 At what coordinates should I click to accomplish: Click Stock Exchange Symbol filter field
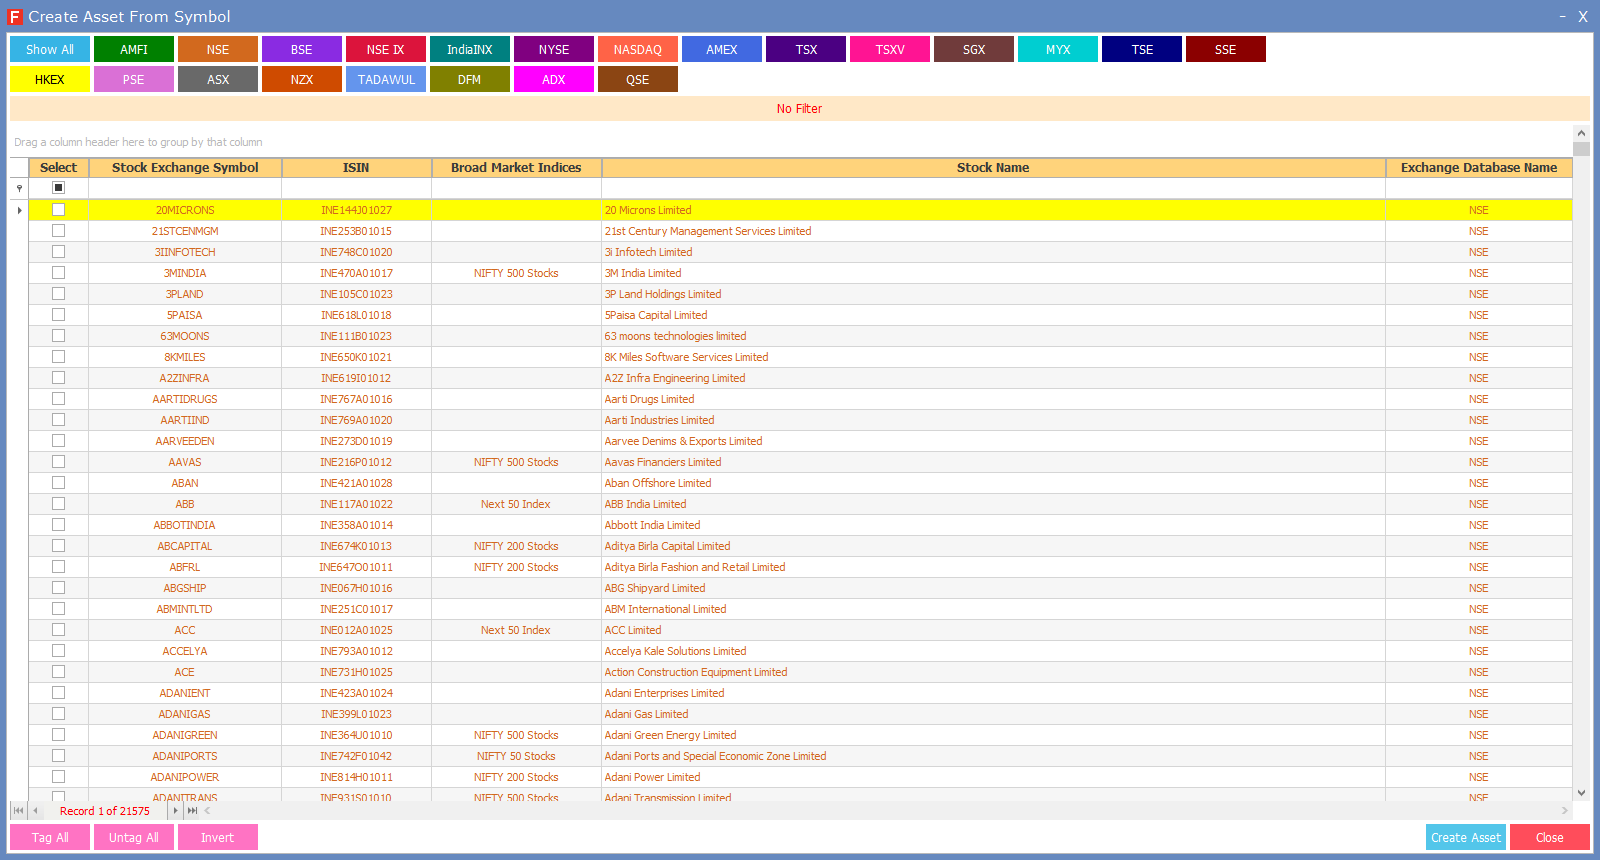pos(185,188)
